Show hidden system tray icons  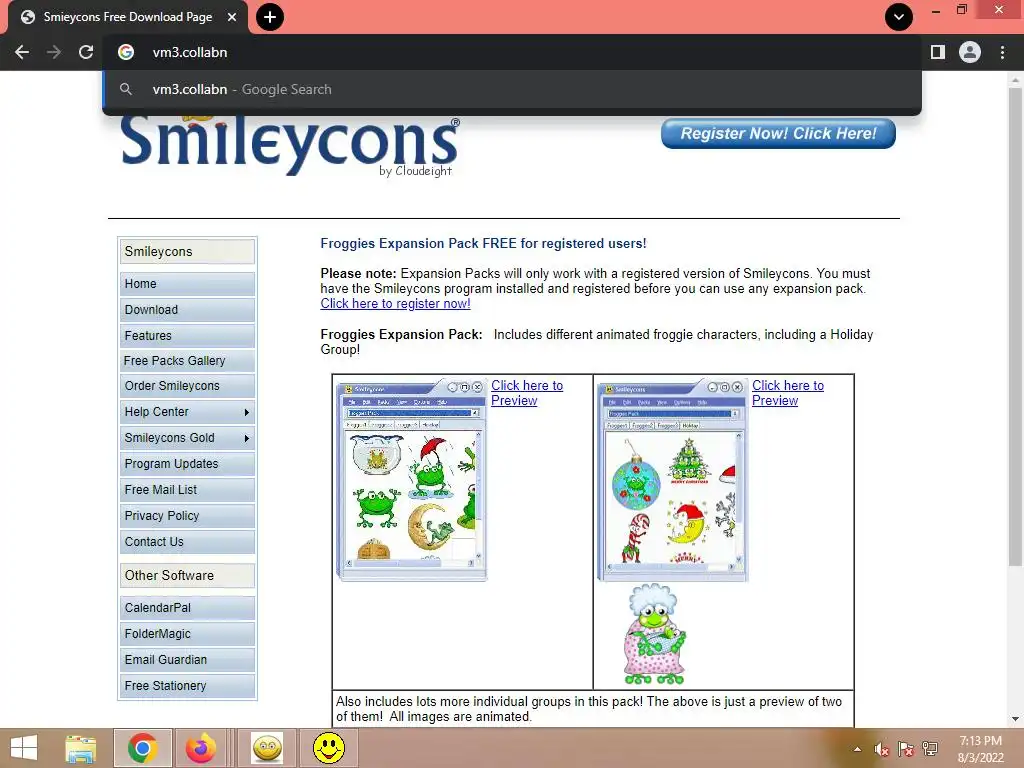point(857,749)
